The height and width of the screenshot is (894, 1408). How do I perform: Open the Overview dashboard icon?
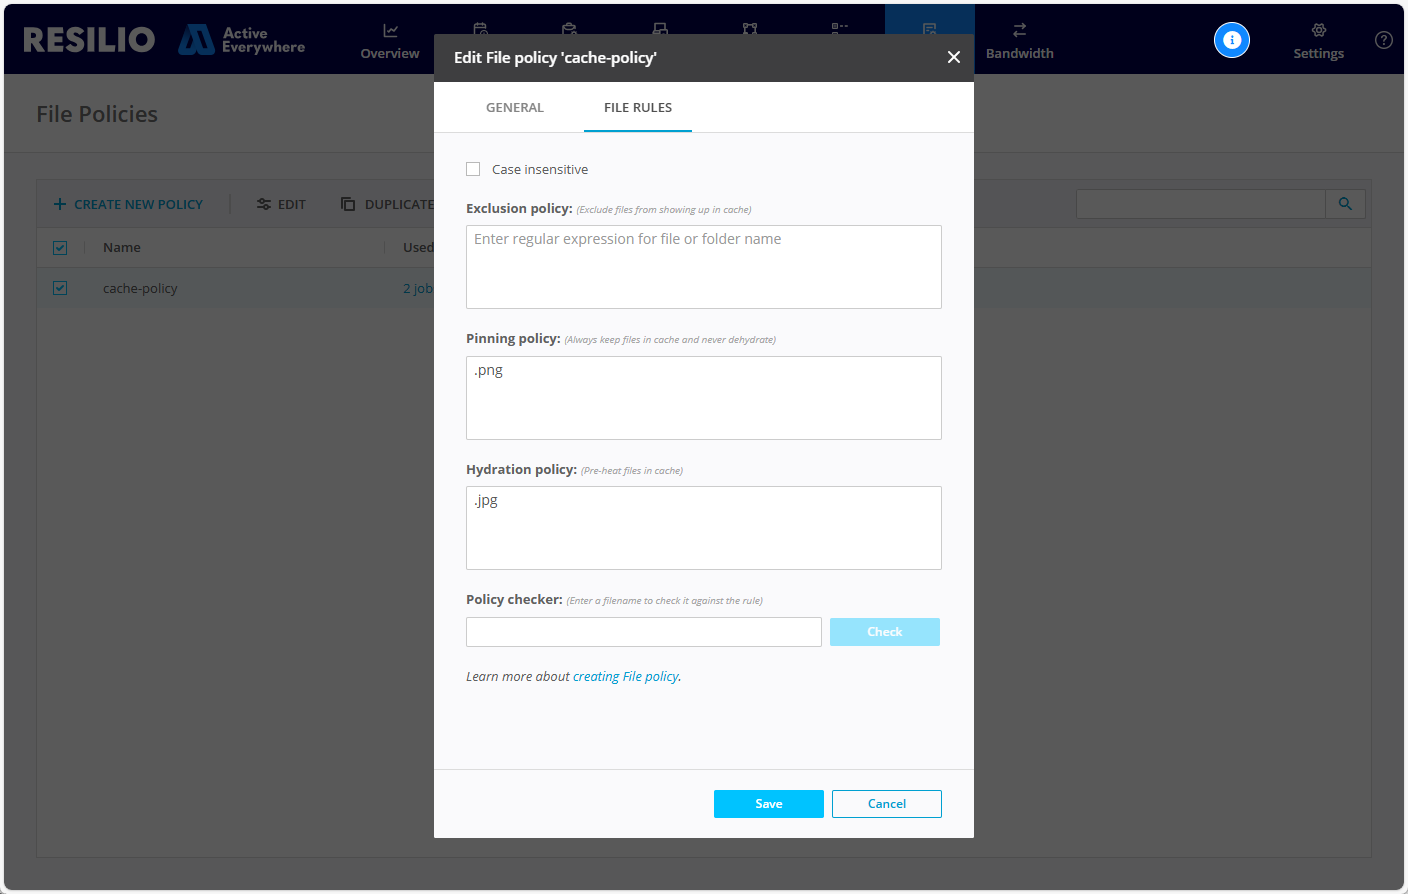(390, 31)
